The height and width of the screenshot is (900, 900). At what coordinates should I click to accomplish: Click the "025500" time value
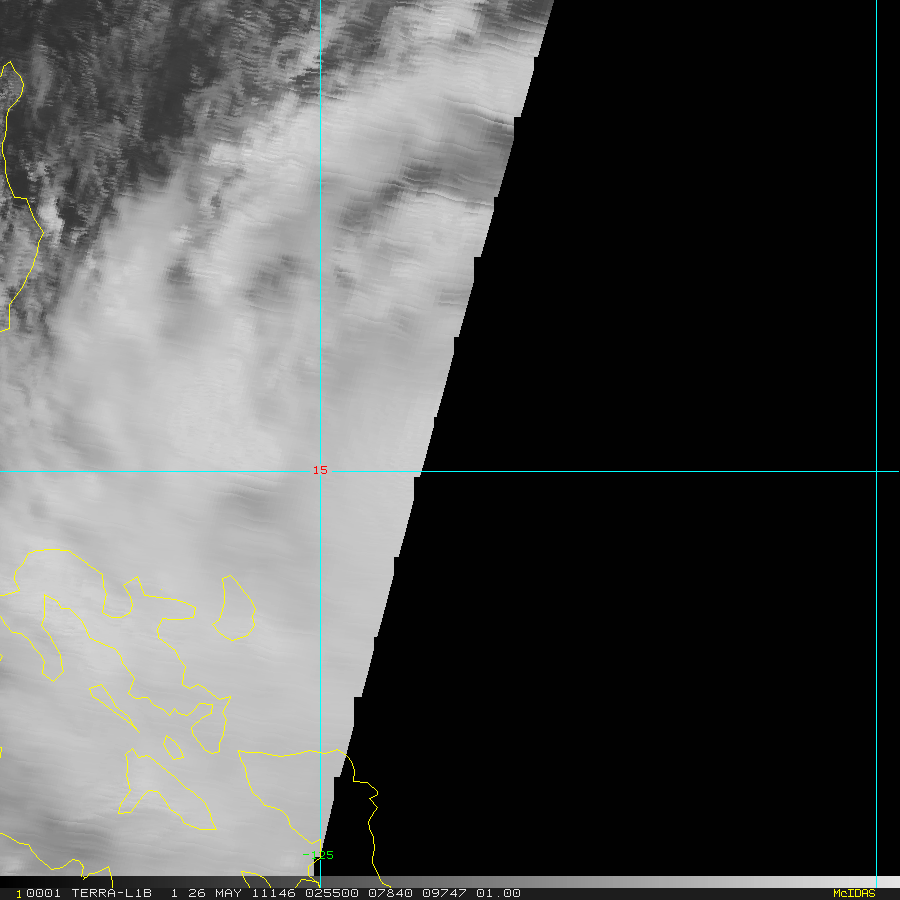tap(332, 893)
